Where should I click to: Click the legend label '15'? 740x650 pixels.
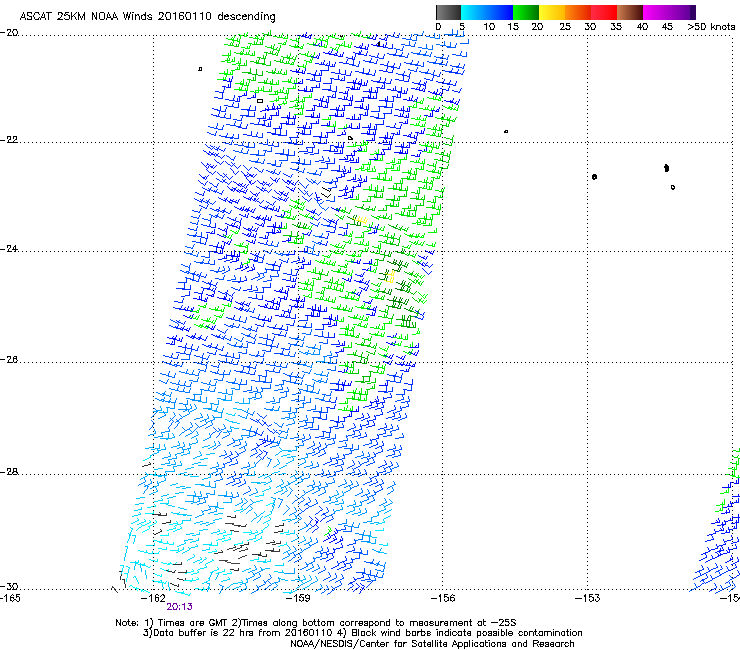coord(513,27)
